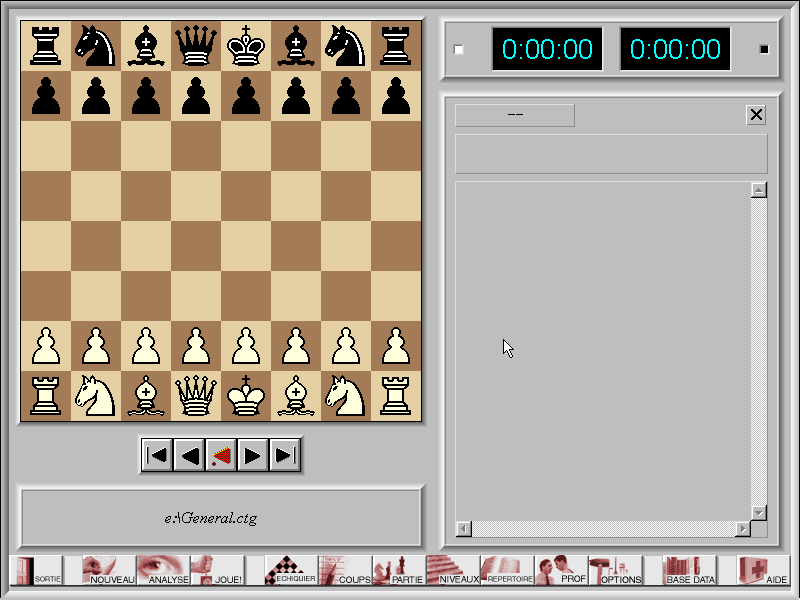The image size is (800, 600).
Task: Open the COUPS moves icon
Action: click(x=345, y=570)
